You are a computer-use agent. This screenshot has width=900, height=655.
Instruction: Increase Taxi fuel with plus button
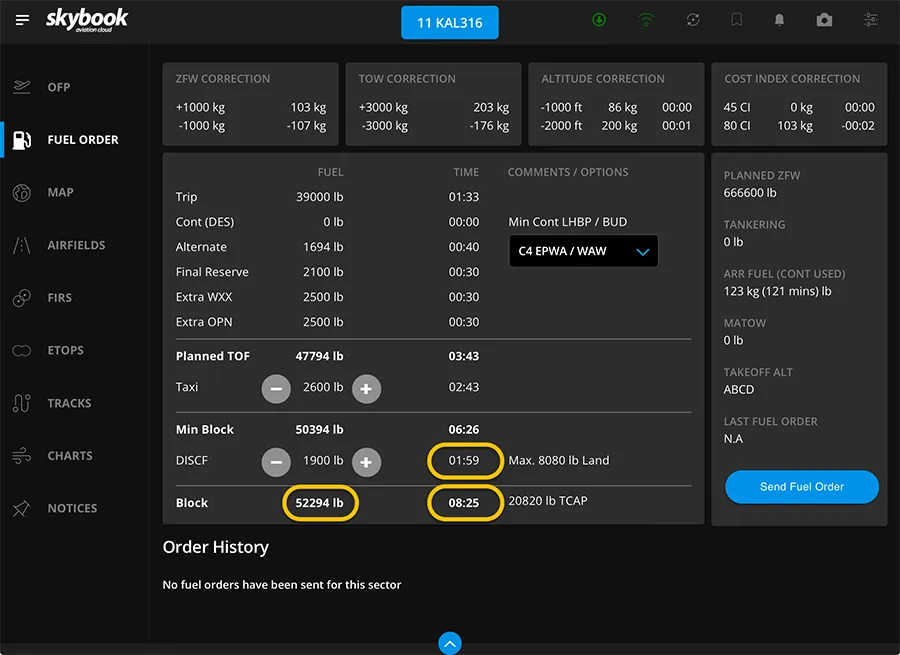coord(366,388)
